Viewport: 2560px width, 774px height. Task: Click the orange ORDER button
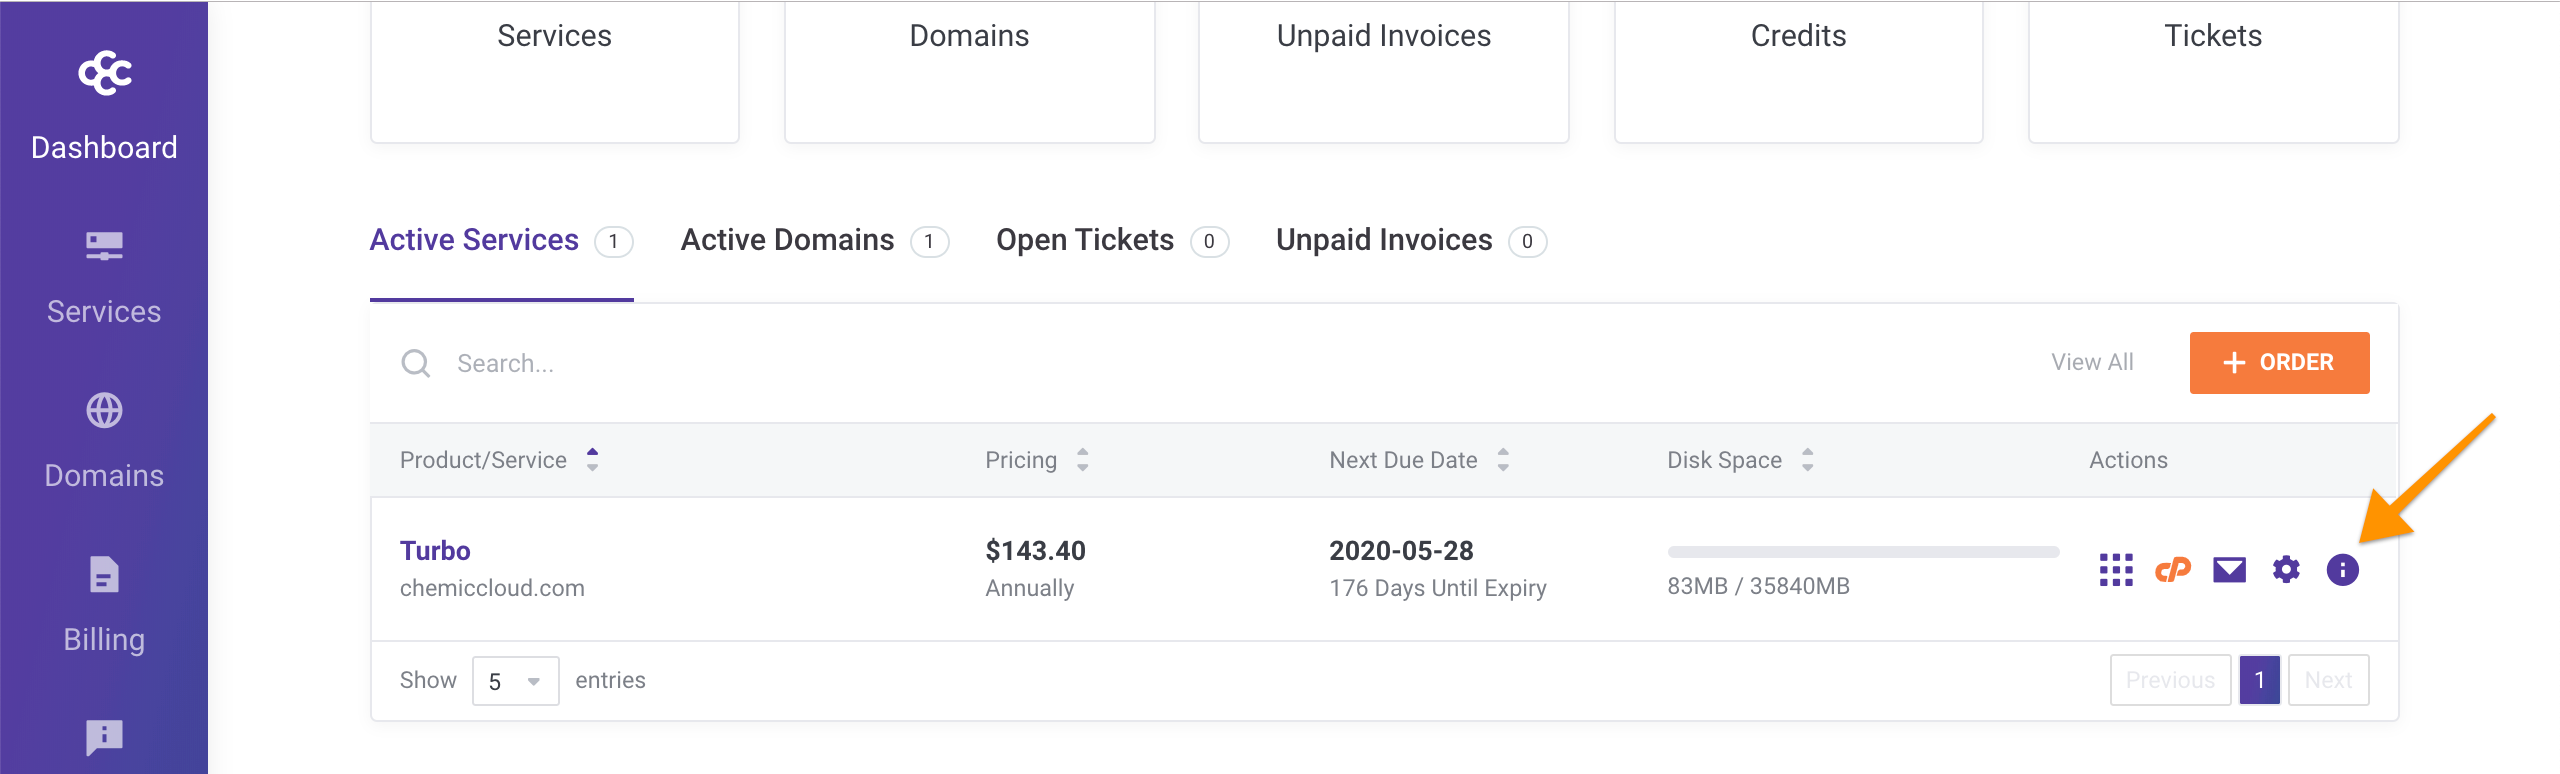(x=2279, y=362)
